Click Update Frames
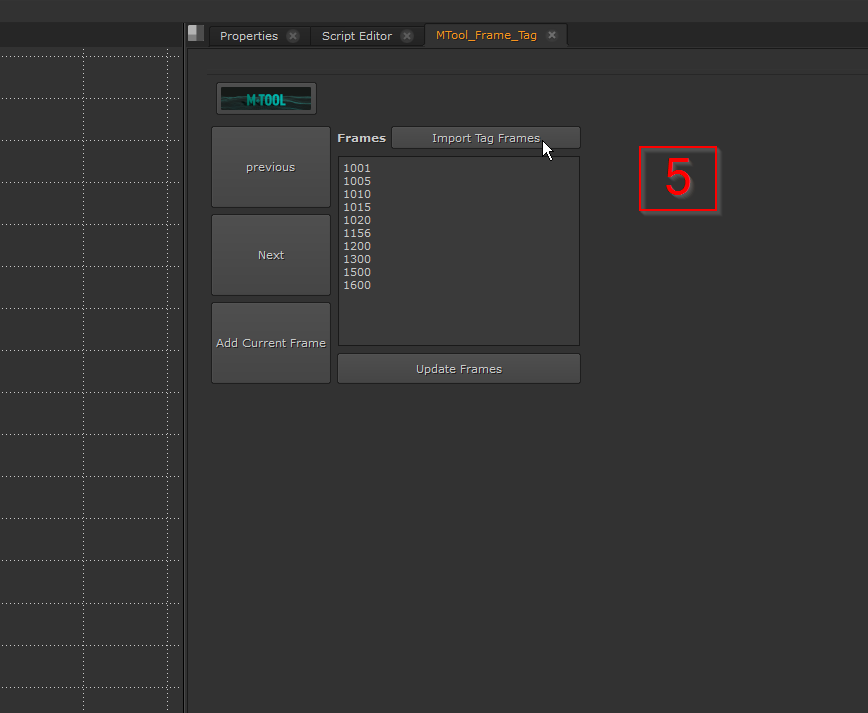 coord(458,368)
